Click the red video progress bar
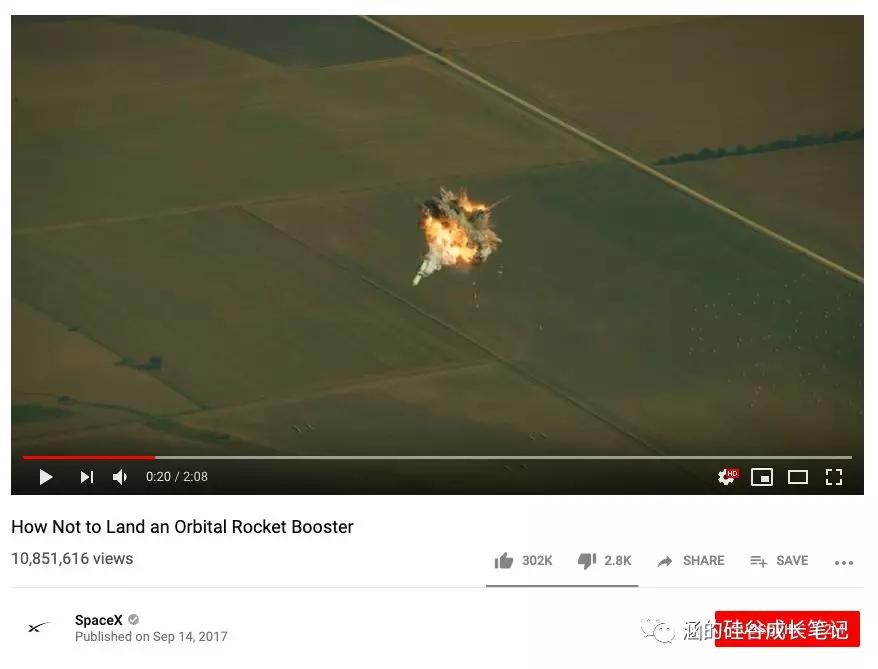 coord(88,457)
